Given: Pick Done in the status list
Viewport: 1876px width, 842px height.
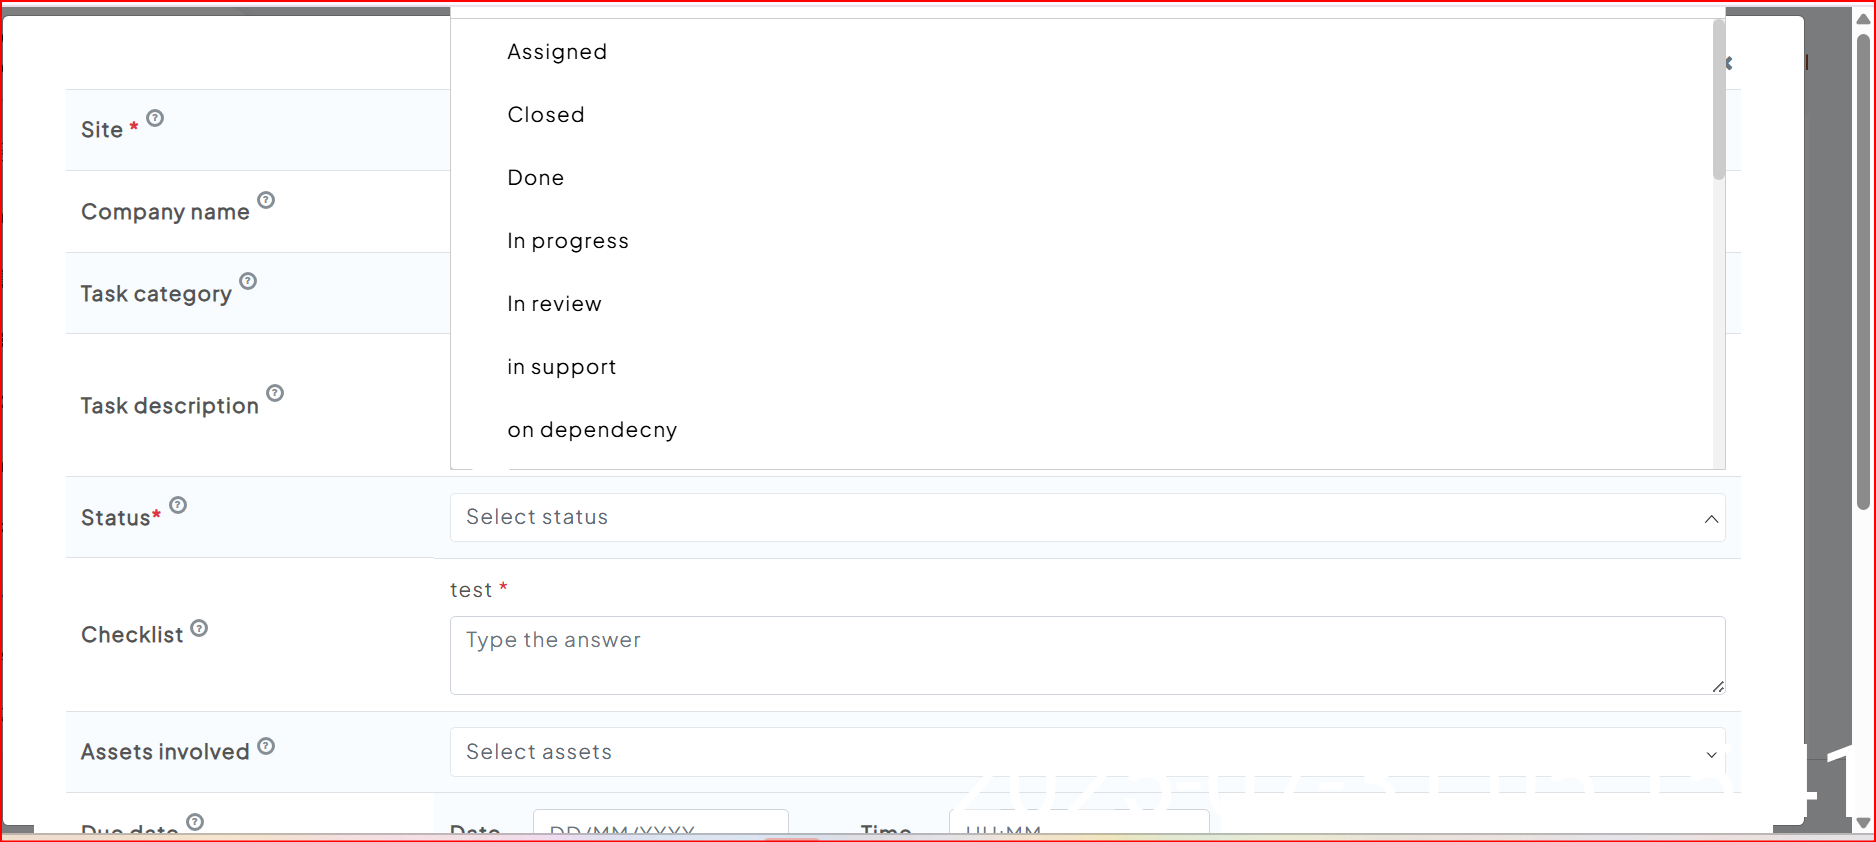Looking at the screenshot, I should [x=536, y=178].
